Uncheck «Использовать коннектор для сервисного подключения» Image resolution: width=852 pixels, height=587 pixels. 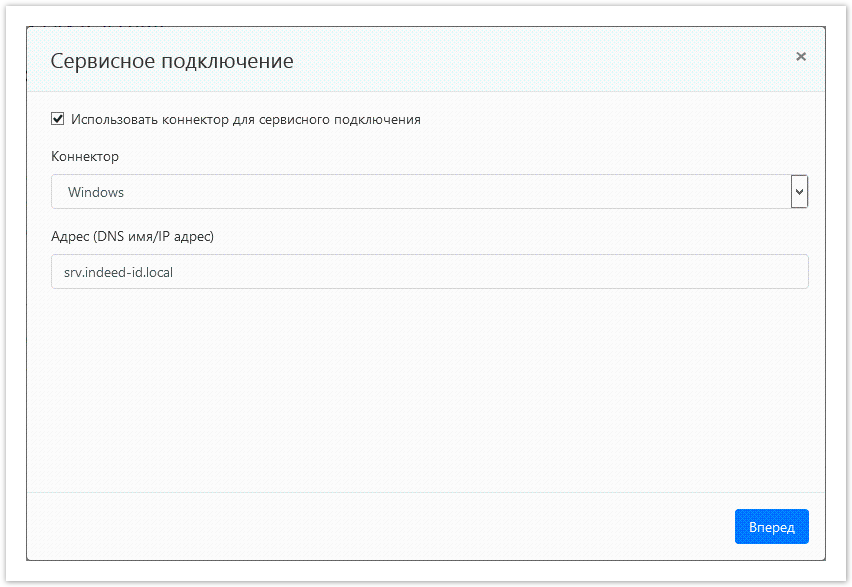click(x=57, y=118)
